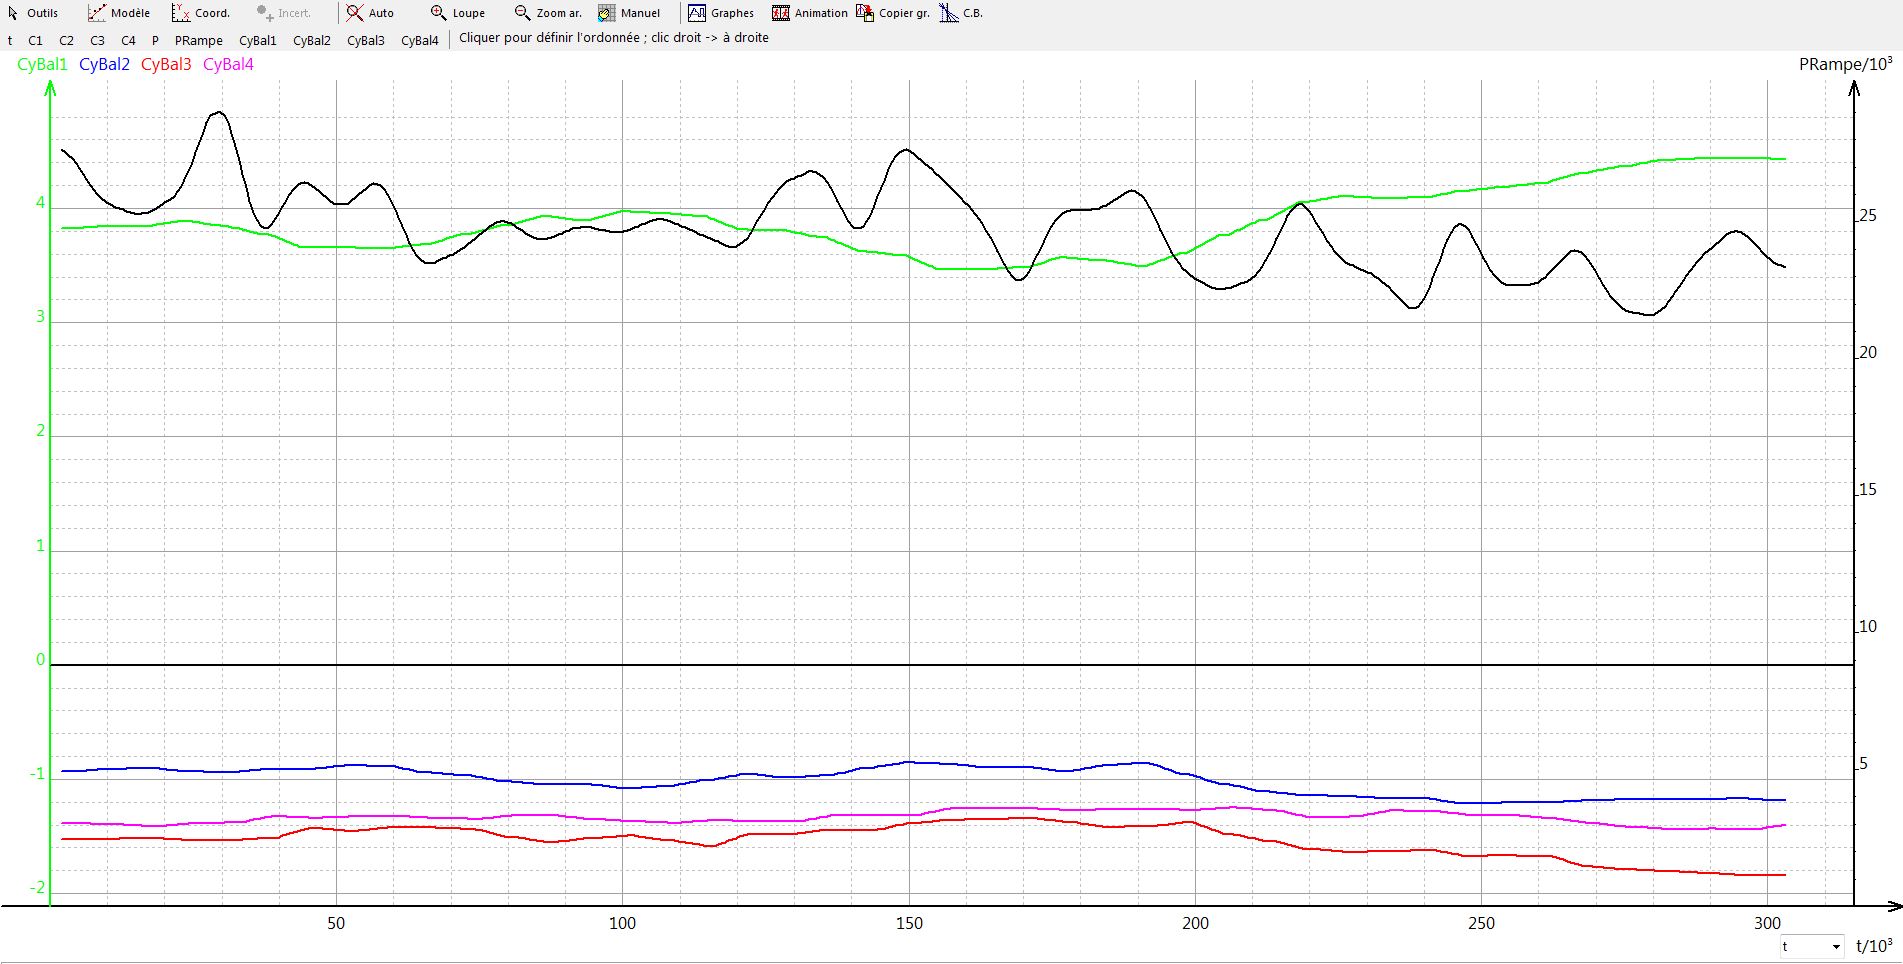The width and height of the screenshot is (1903, 964).
Task: Open the Outils pointer tool menu
Action: (33, 13)
